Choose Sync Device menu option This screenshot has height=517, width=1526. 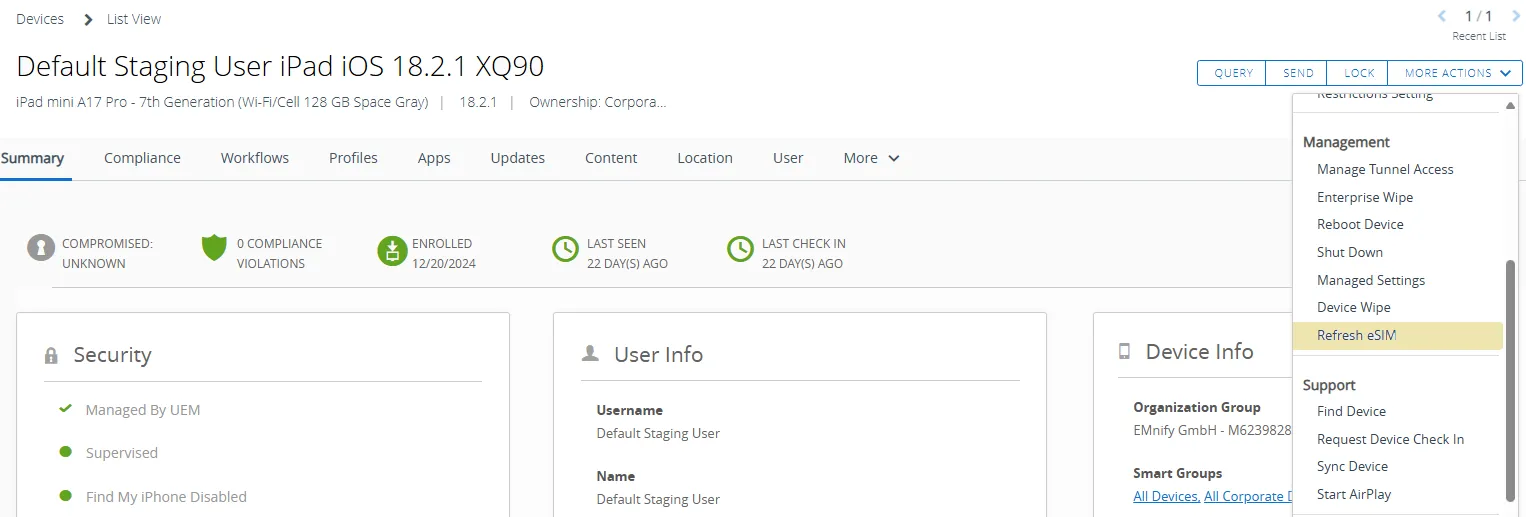pyautogui.click(x=1352, y=466)
